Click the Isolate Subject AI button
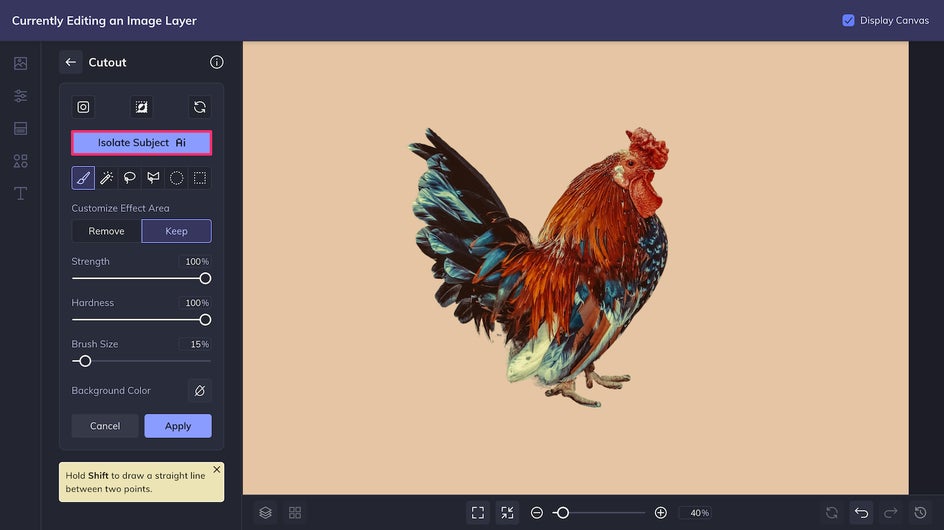 141,143
